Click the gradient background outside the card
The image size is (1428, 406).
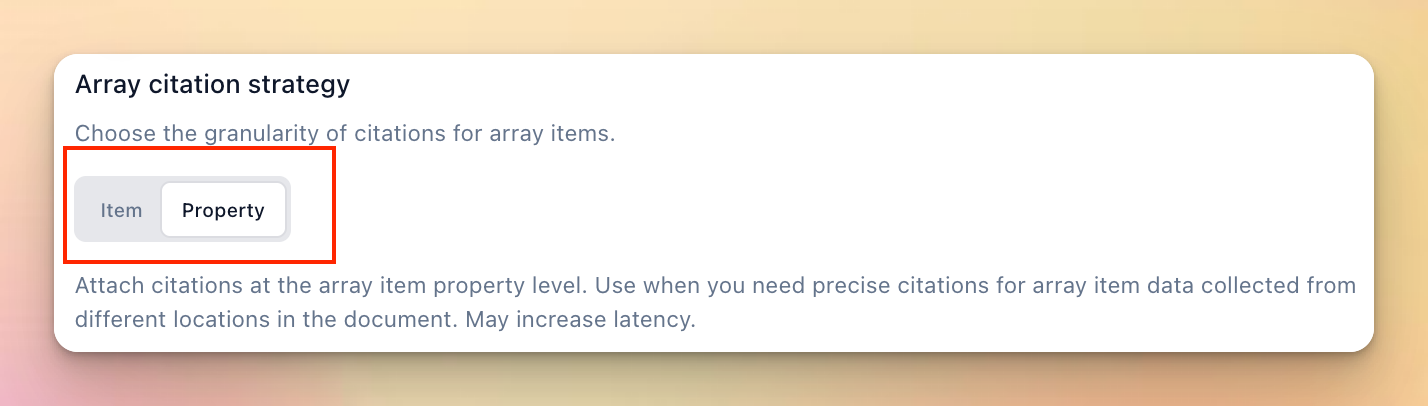click(700, 25)
